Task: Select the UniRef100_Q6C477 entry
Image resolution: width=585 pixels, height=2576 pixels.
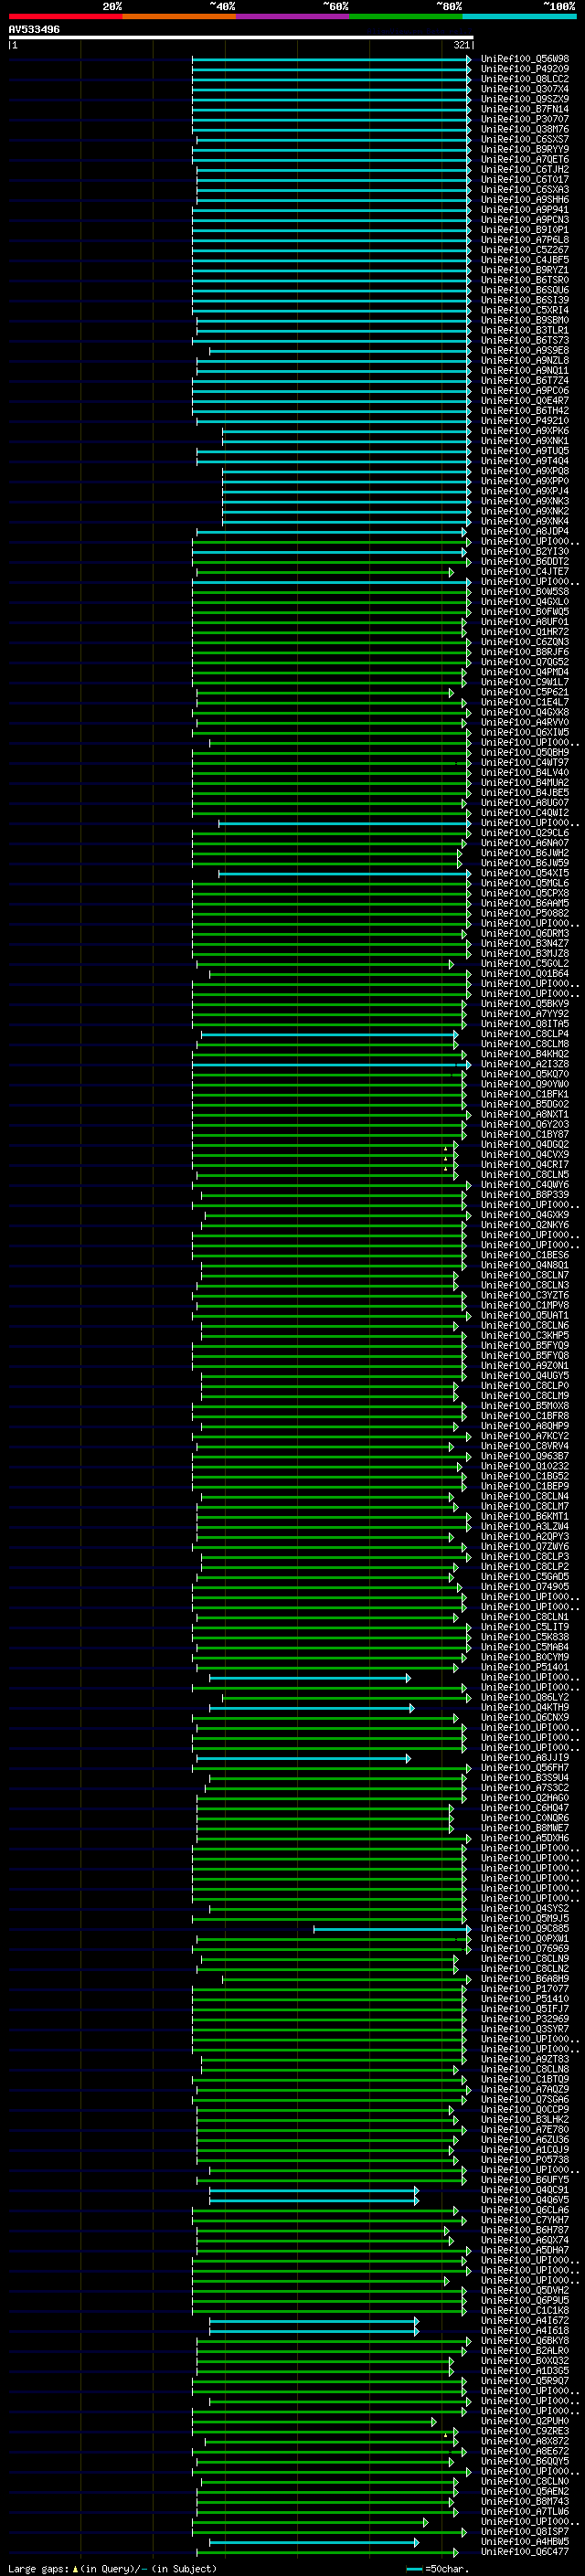Action: 525,2552
